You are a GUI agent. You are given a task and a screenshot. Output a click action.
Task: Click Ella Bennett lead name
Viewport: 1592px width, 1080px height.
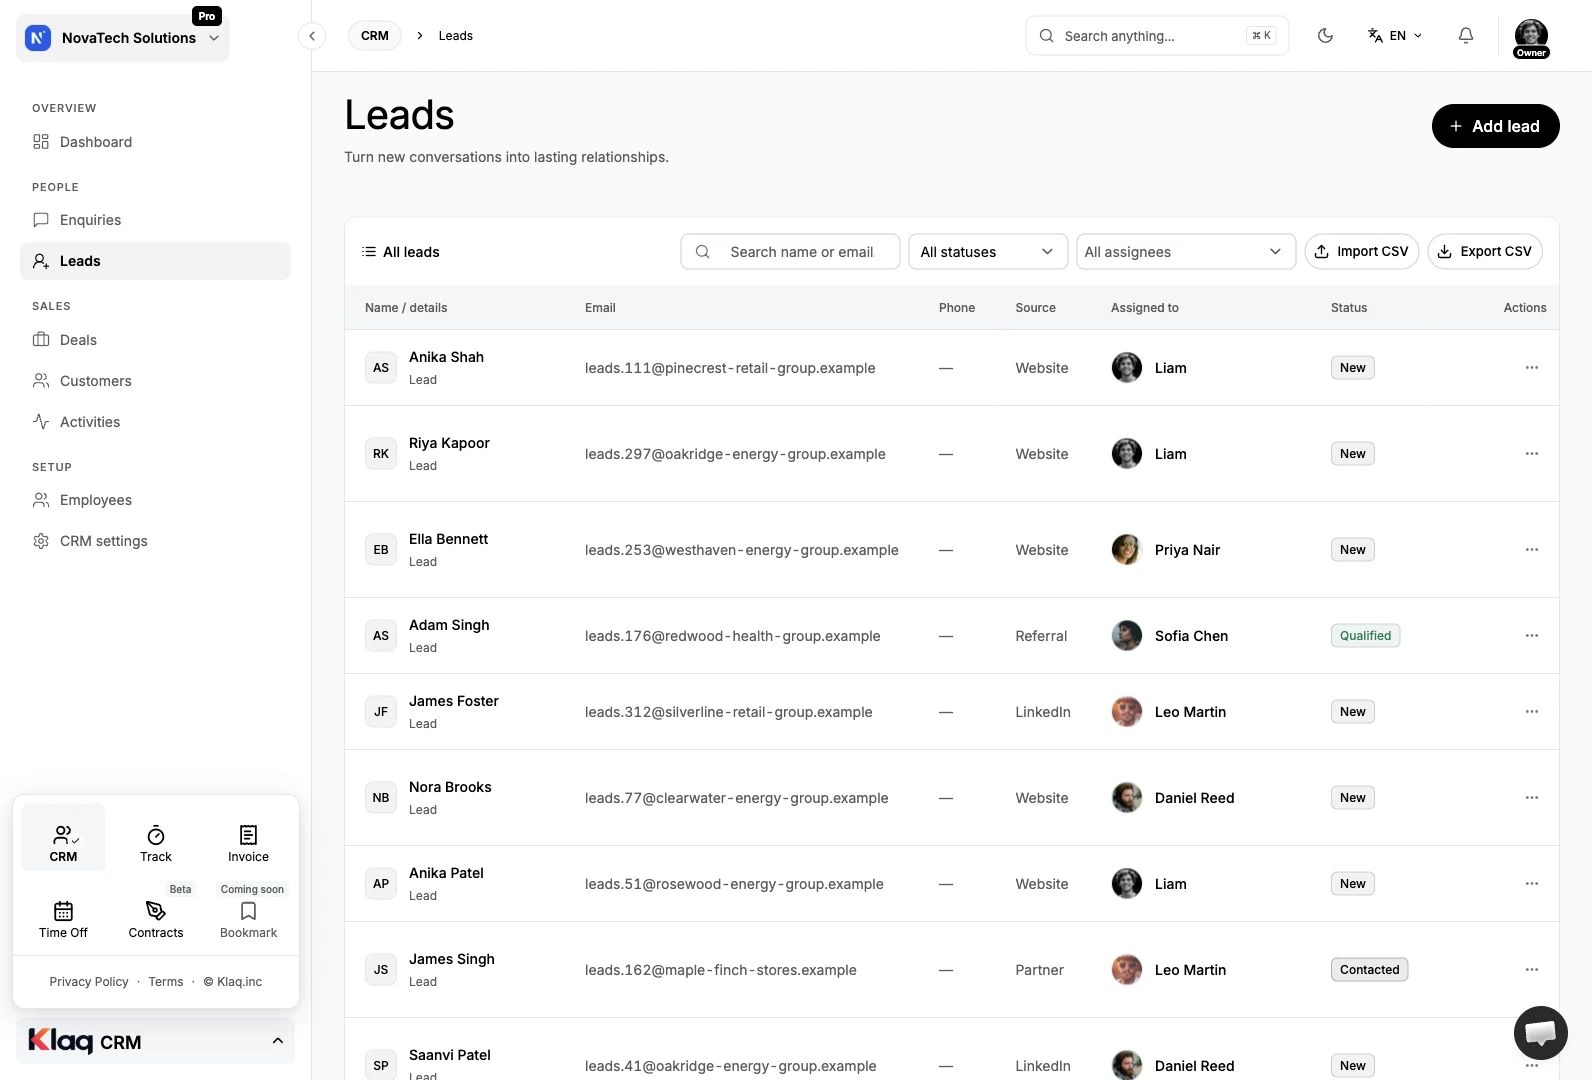pyautogui.click(x=448, y=539)
